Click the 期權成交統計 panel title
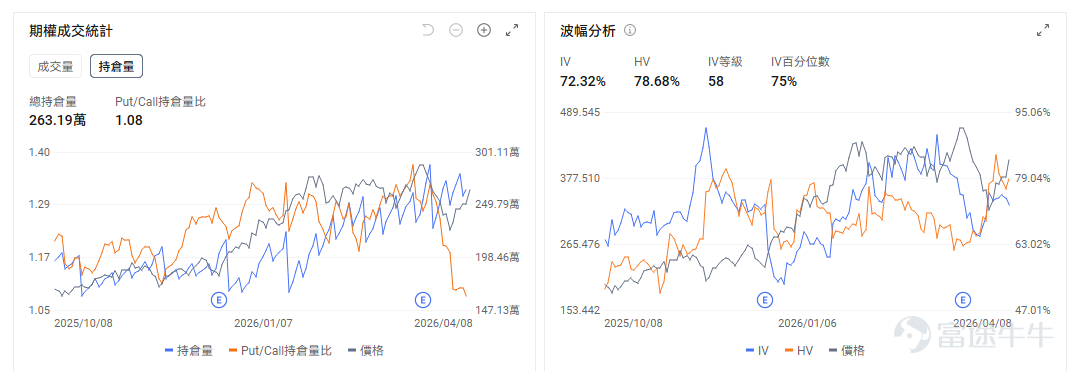 click(x=71, y=31)
